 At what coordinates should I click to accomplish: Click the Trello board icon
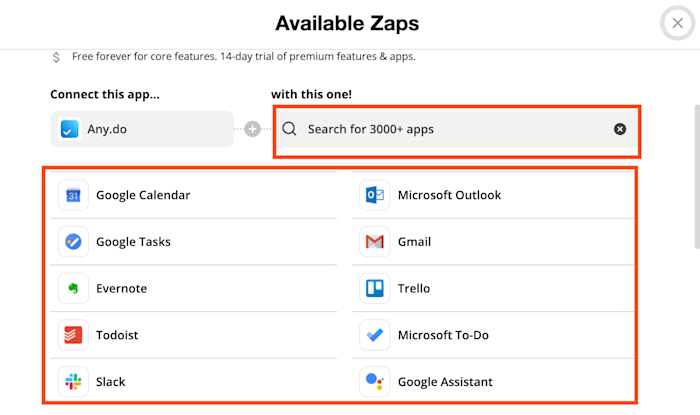[x=375, y=288]
